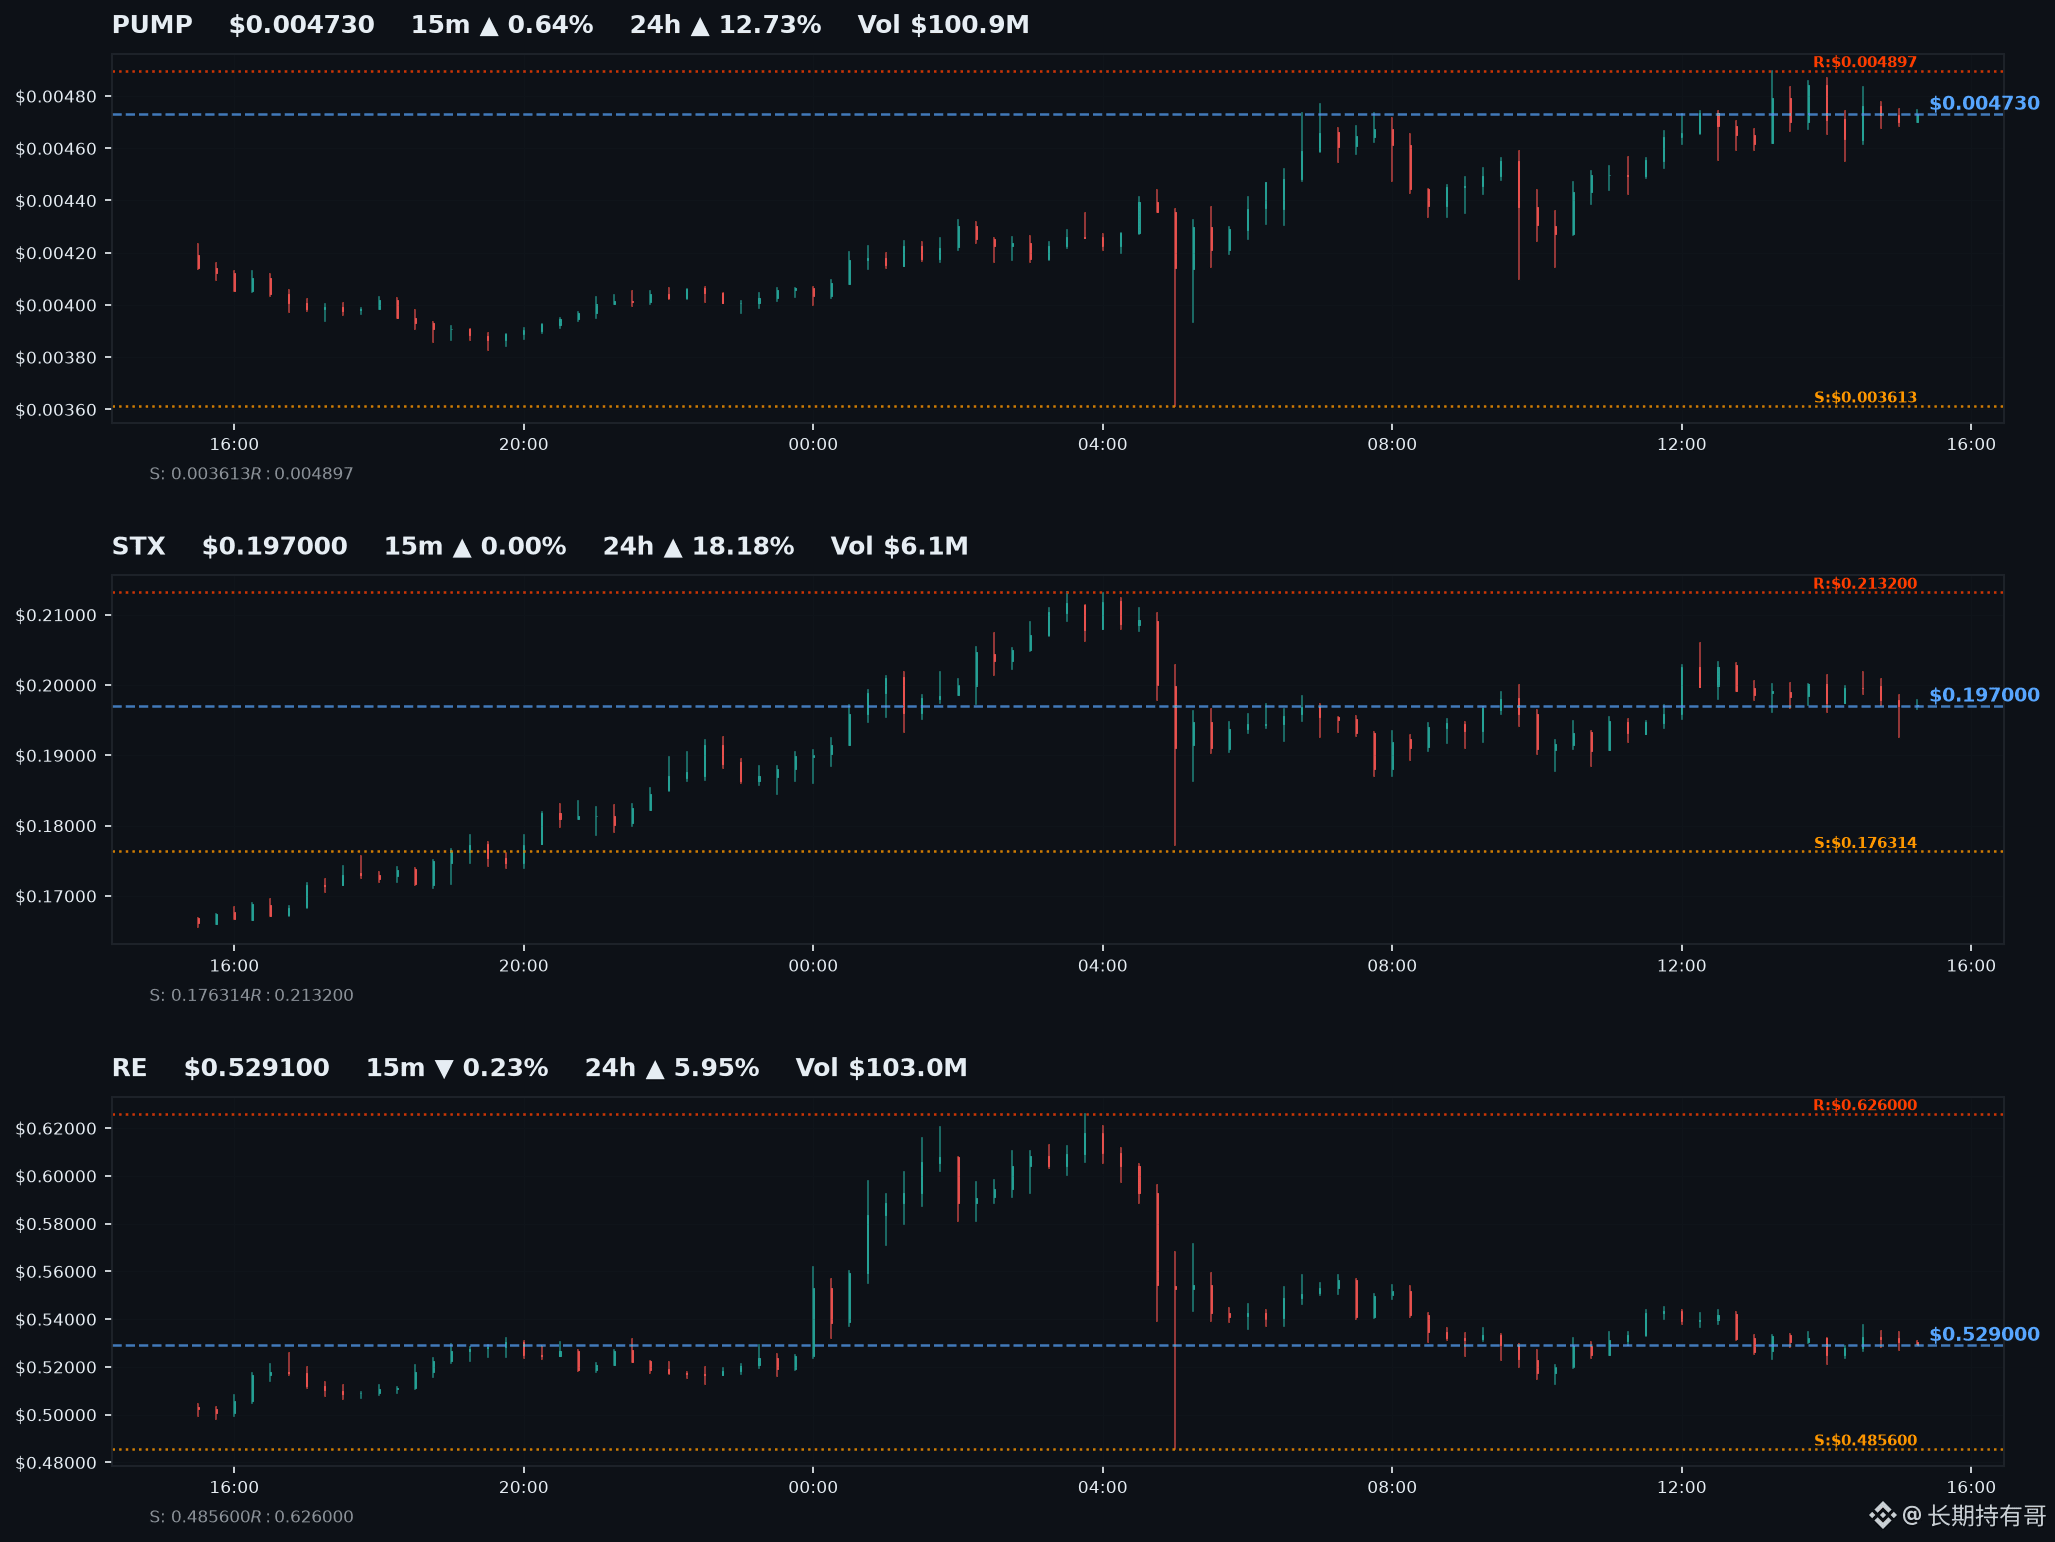This screenshot has height=1542, width=2055.
Task: Click RE 24h change 5.95%
Action: tap(672, 1068)
